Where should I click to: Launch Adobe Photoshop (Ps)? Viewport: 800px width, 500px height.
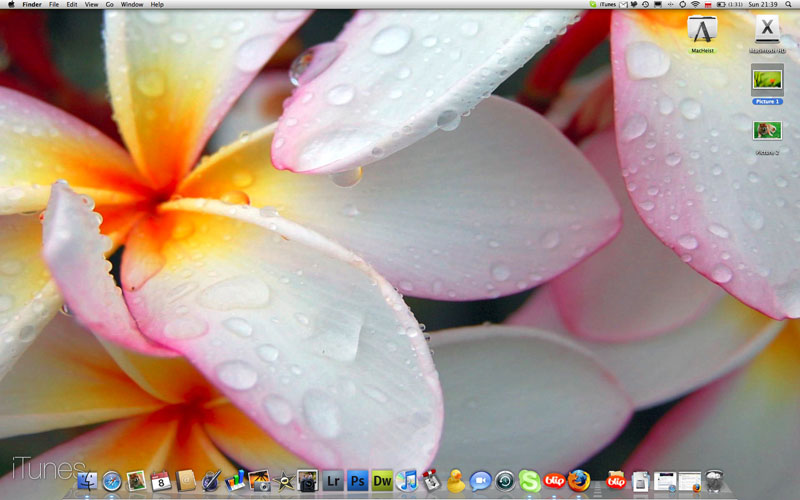point(358,481)
